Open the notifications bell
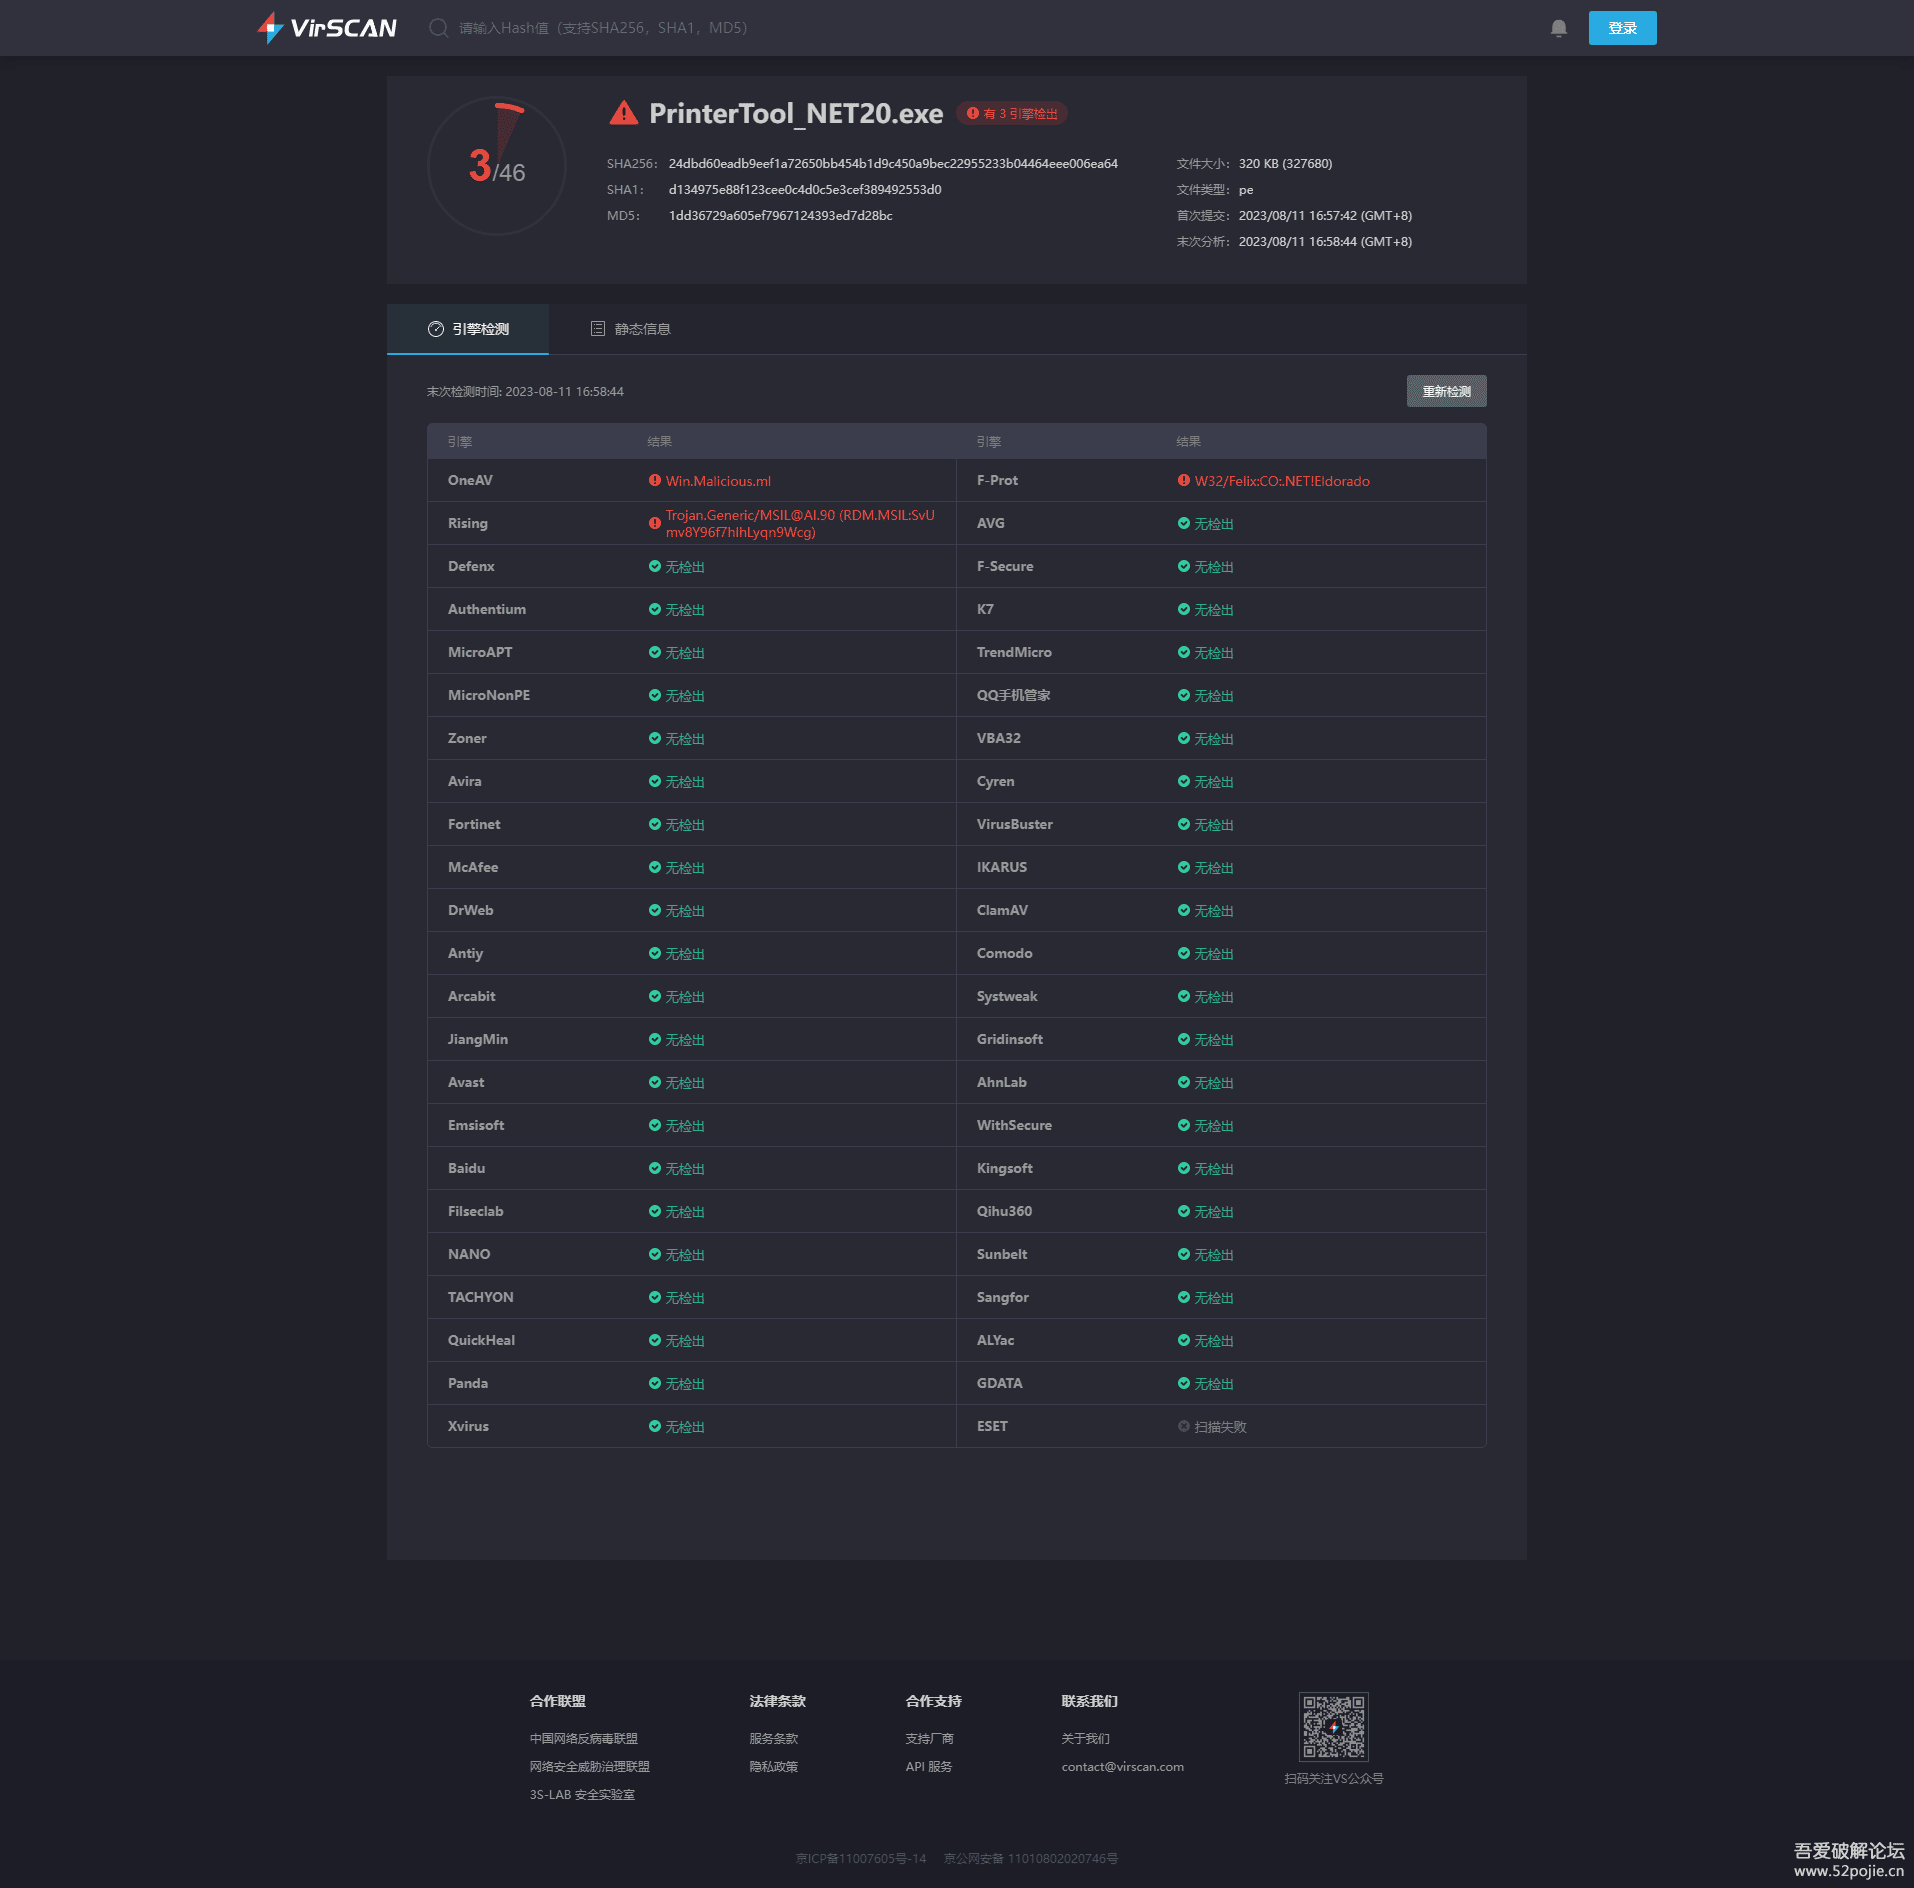This screenshot has width=1914, height=1888. [x=1558, y=28]
